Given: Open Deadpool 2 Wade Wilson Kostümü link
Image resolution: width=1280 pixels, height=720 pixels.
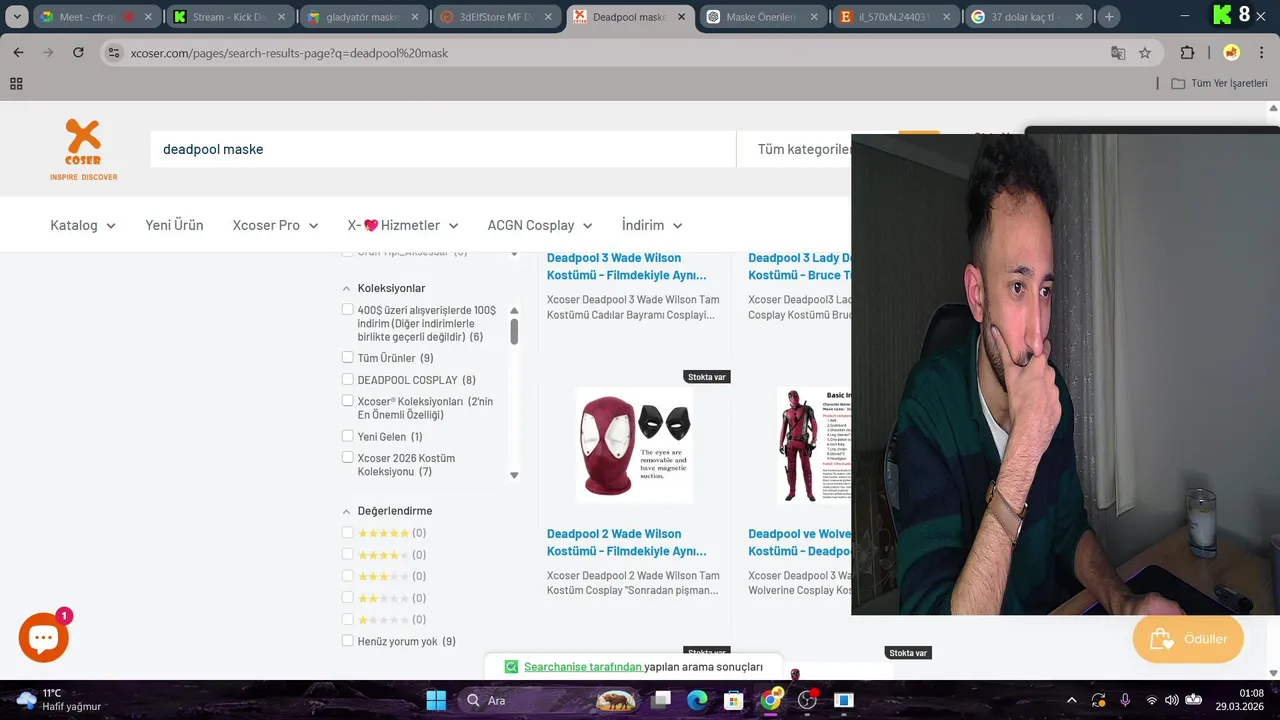Looking at the screenshot, I should [627, 542].
